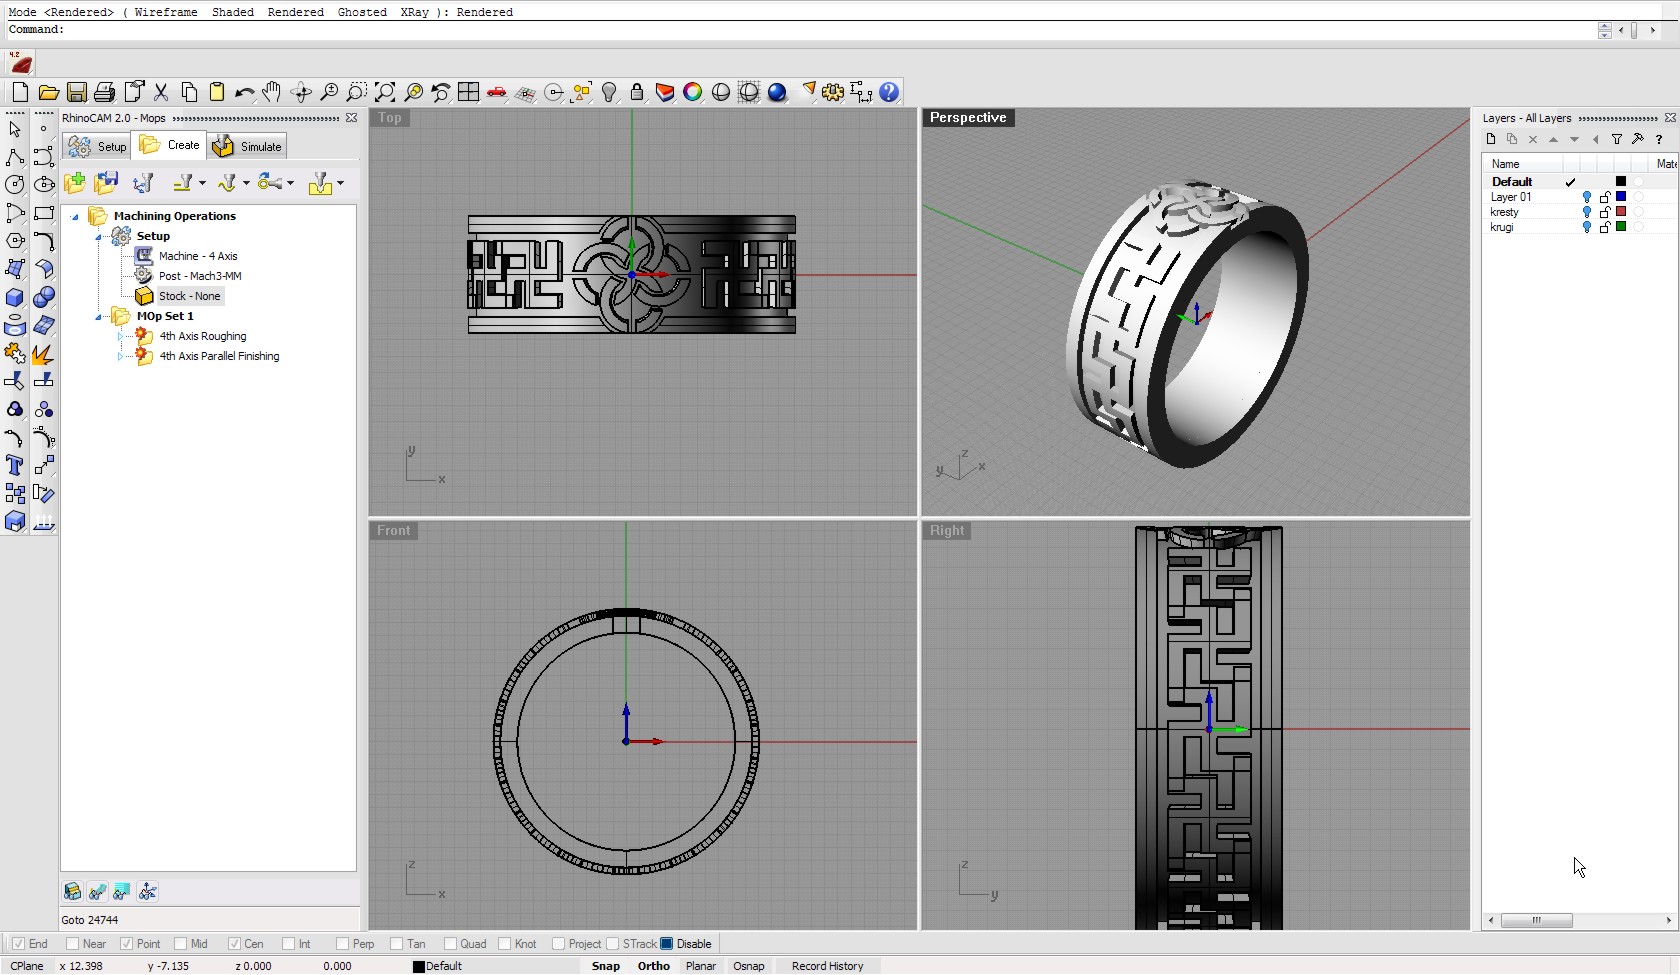This screenshot has height=975, width=1680.
Task: Open the Setup tab in RhinoCAM
Action: point(98,147)
